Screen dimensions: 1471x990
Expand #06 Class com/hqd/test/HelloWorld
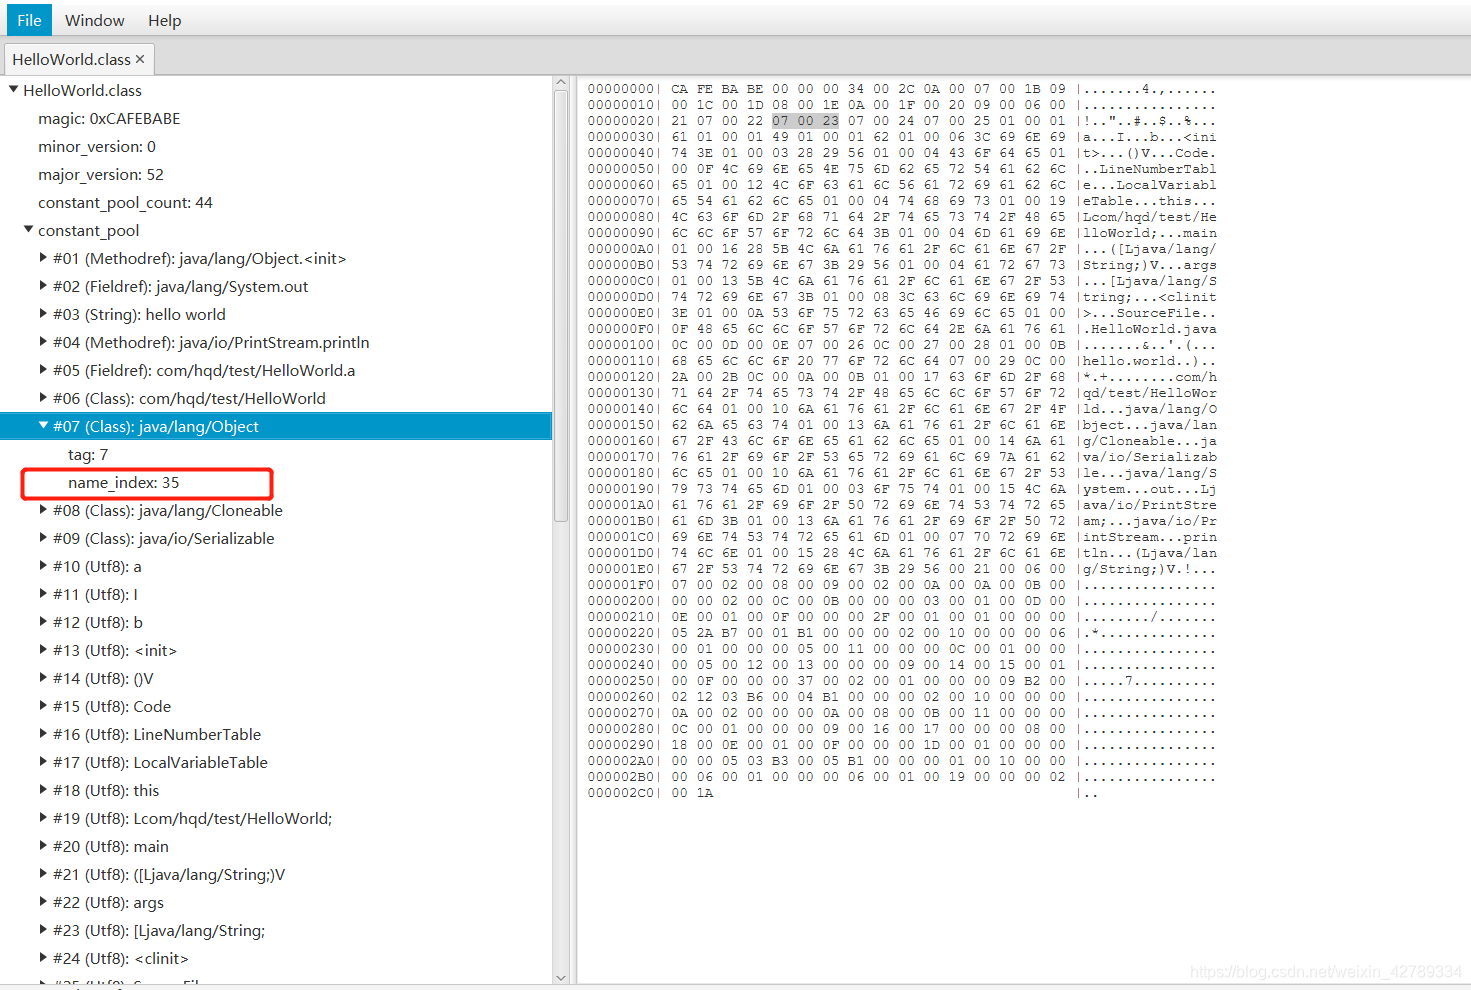click(x=44, y=397)
